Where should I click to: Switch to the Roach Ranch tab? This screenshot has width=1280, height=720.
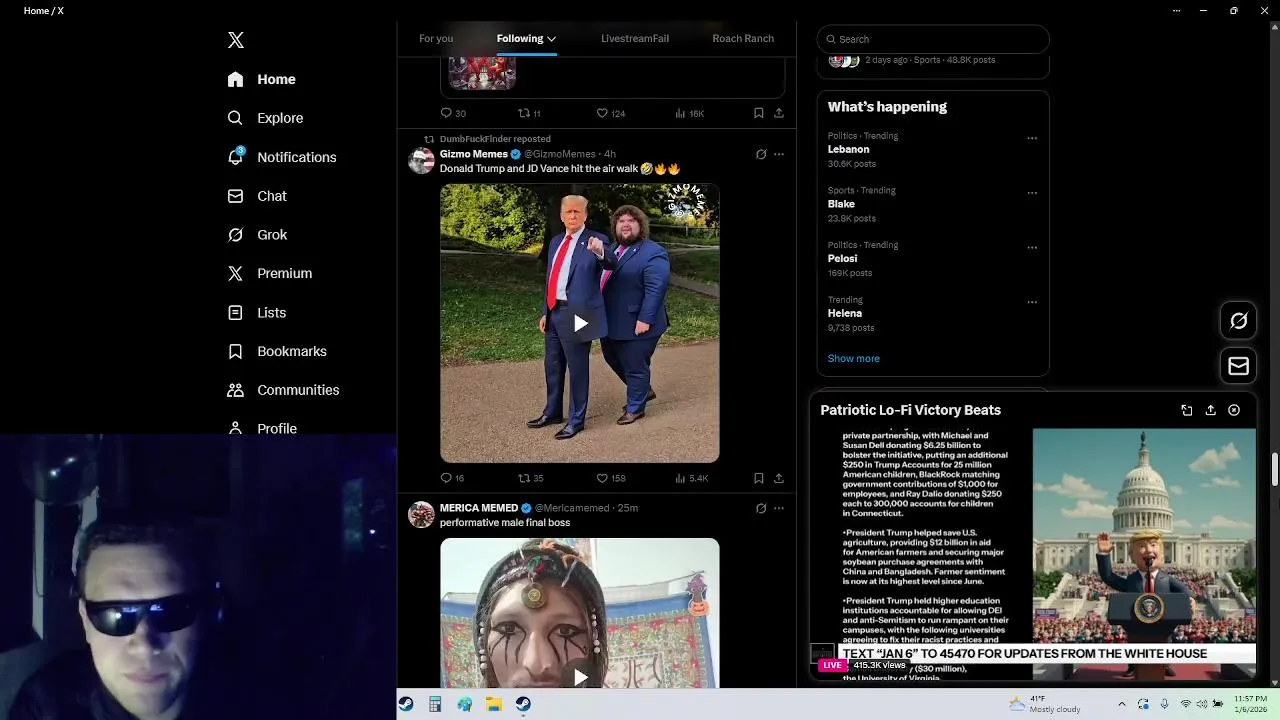coord(743,38)
